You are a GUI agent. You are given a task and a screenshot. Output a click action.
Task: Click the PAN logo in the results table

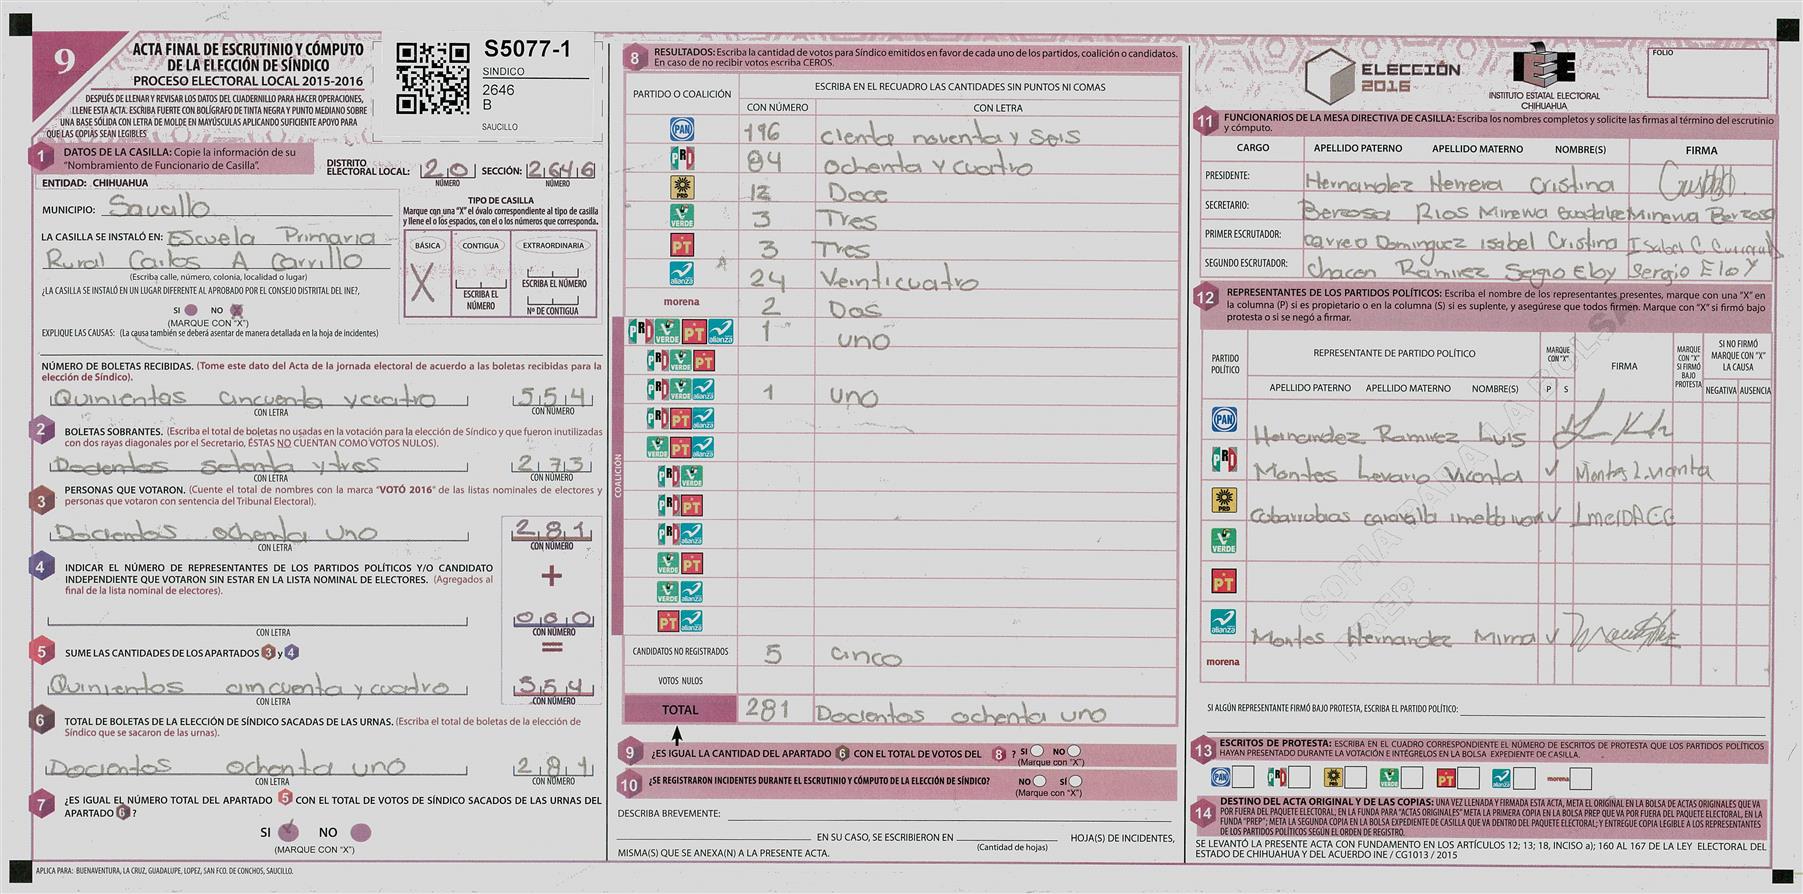tap(681, 129)
